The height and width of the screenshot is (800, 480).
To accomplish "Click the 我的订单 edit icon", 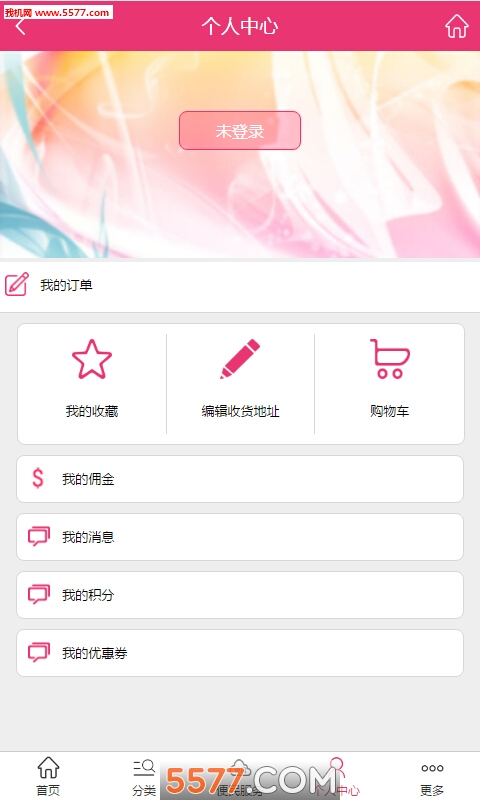I will point(17,285).
